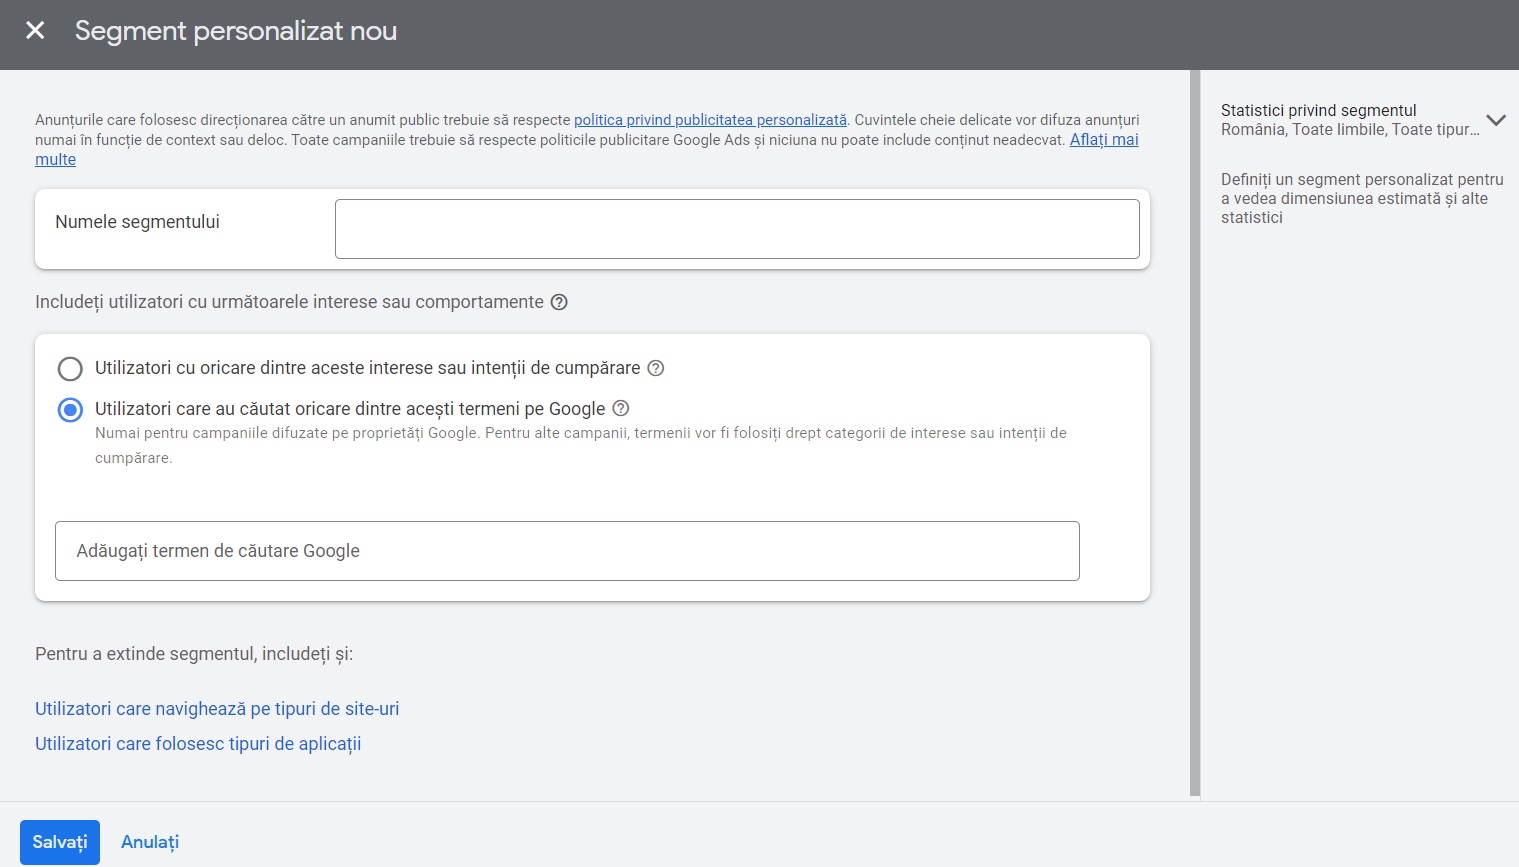Viewport: 1519px width, 867px height.
Task: Click the Salvați button
Action: (60, 842)
